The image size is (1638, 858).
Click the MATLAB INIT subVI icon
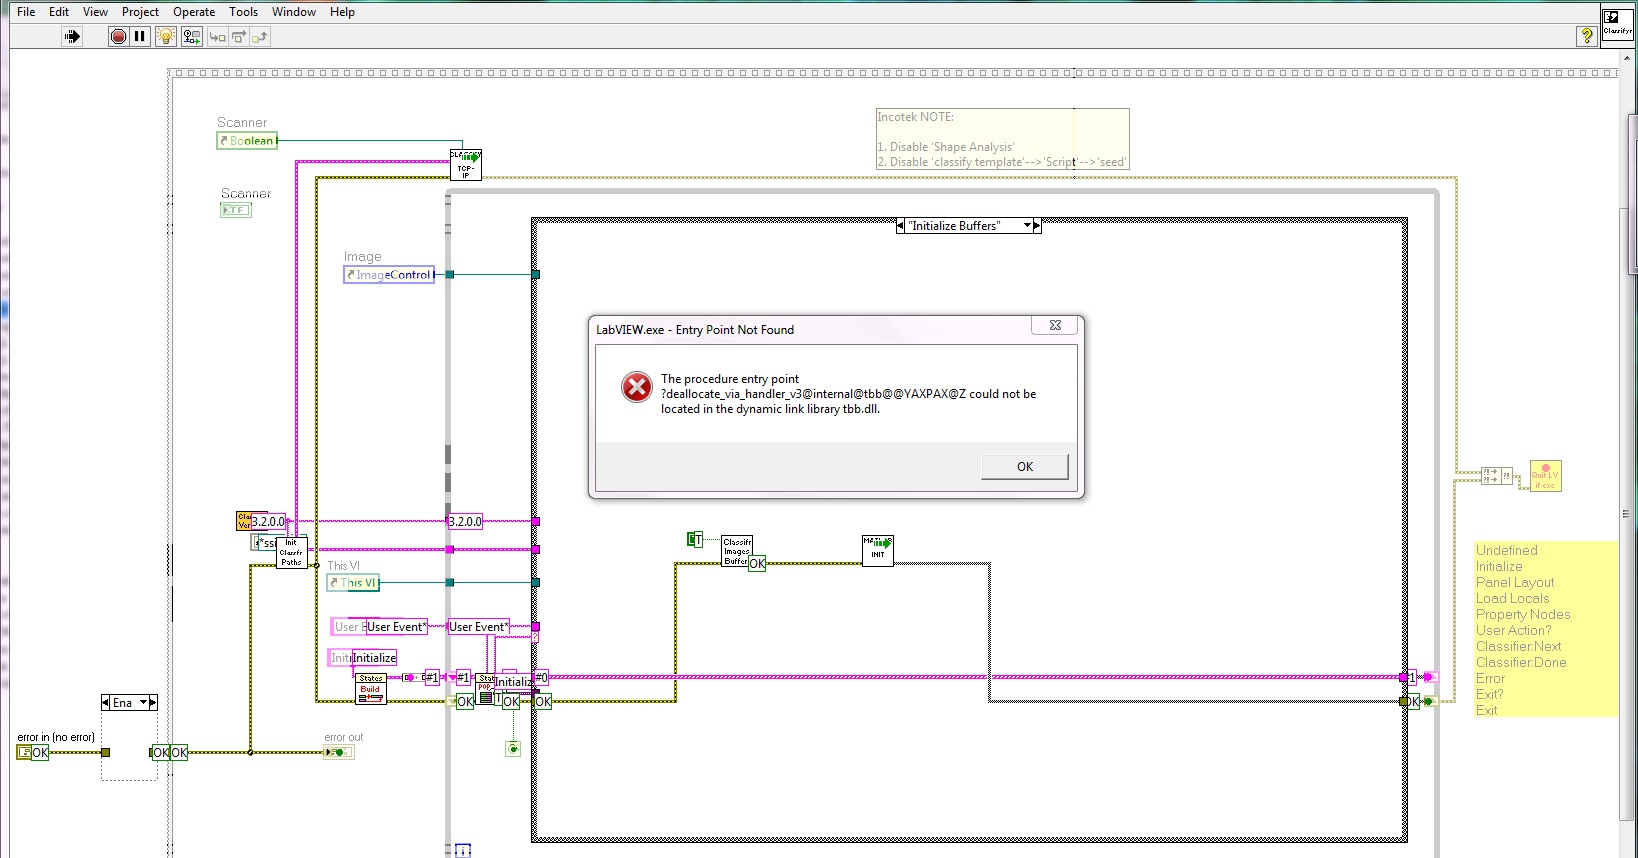click(x=878, y=550)
